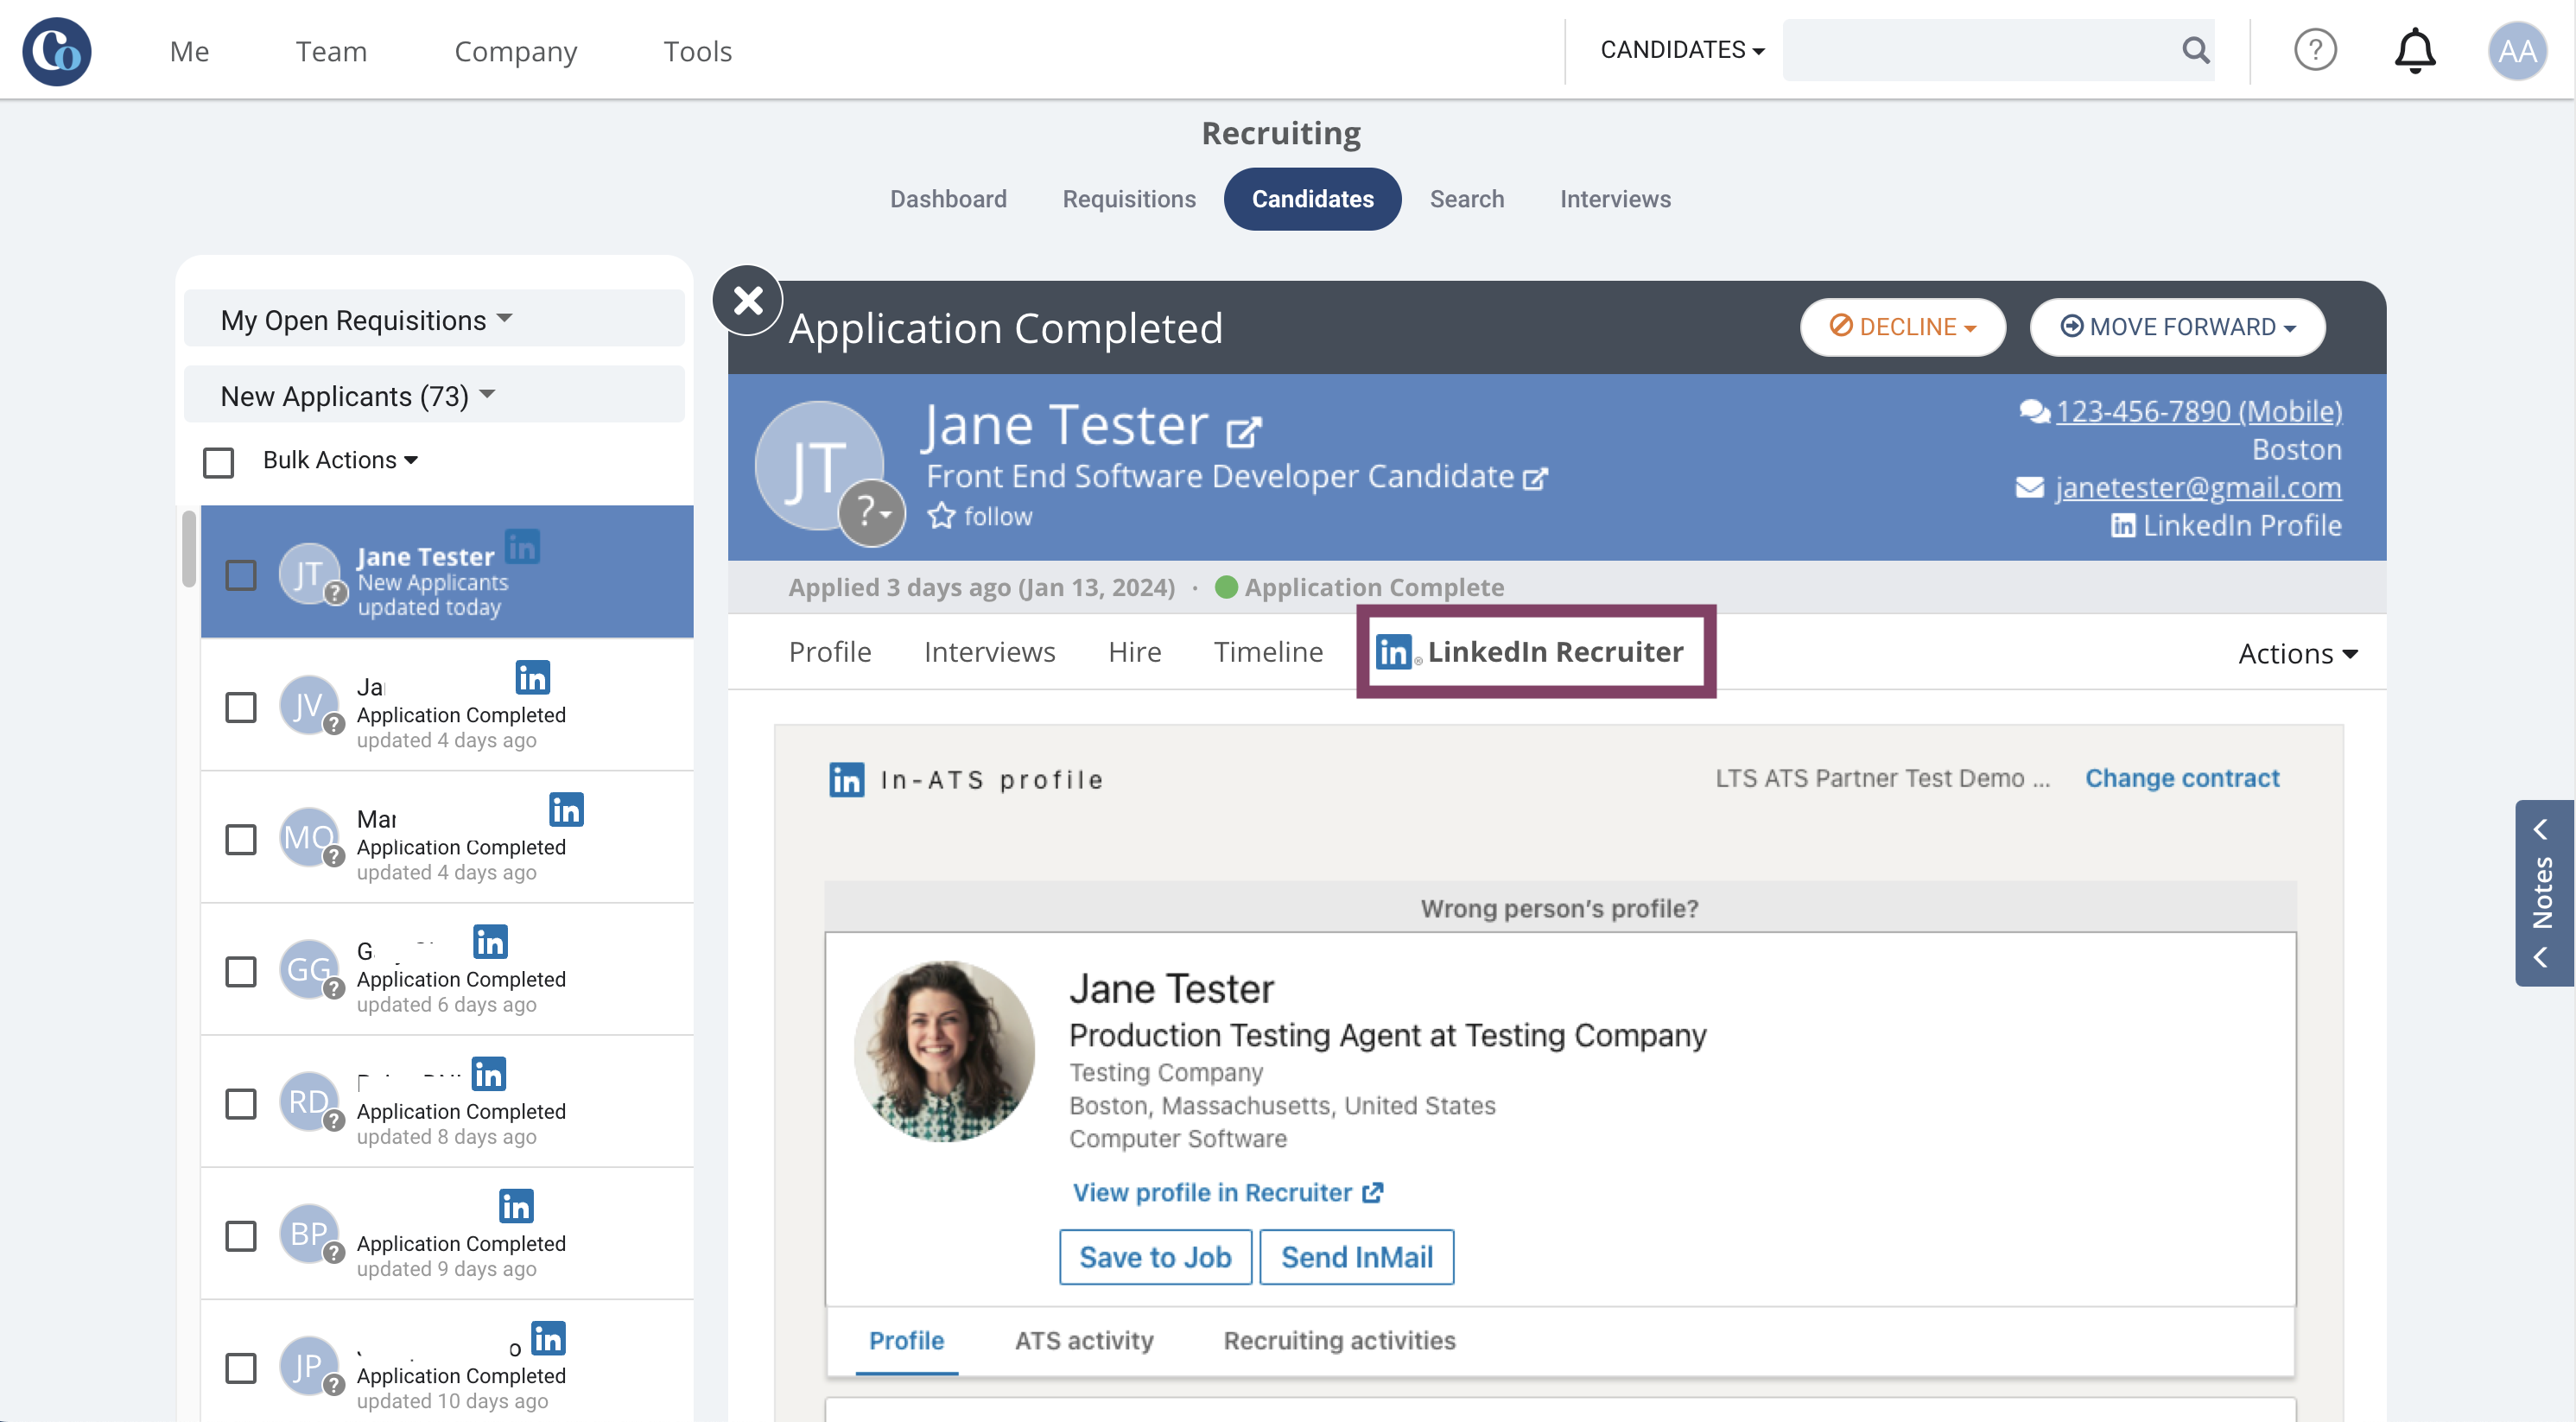Switch to the Timeline tab

point(1268,652)
